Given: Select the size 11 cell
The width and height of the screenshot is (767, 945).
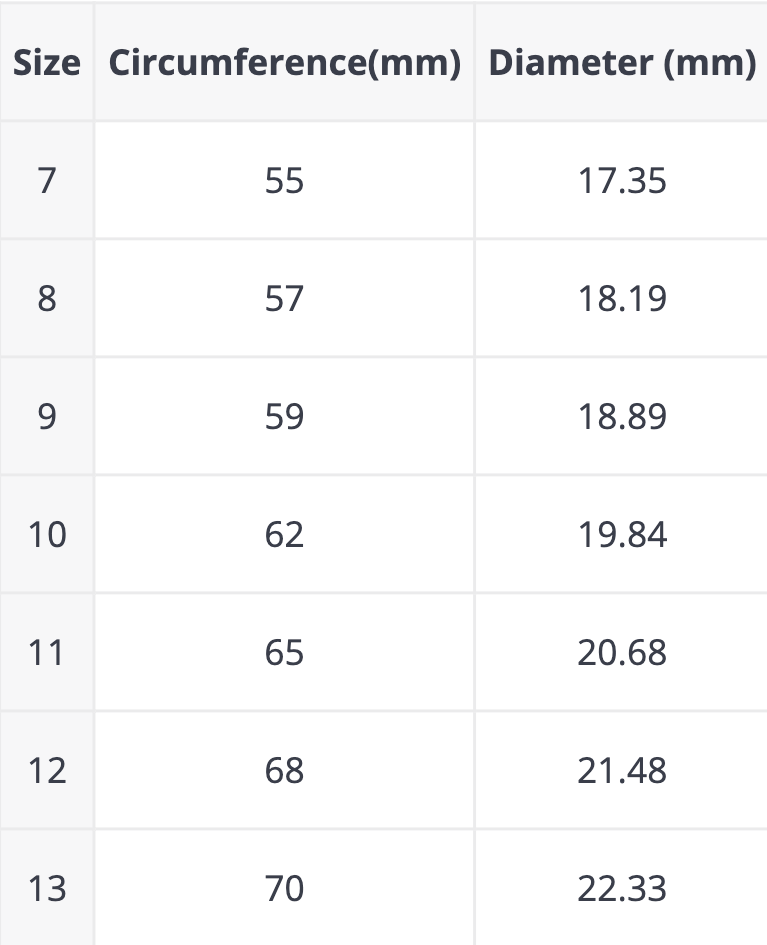Looking at the screenshot, I should [47, 653].
